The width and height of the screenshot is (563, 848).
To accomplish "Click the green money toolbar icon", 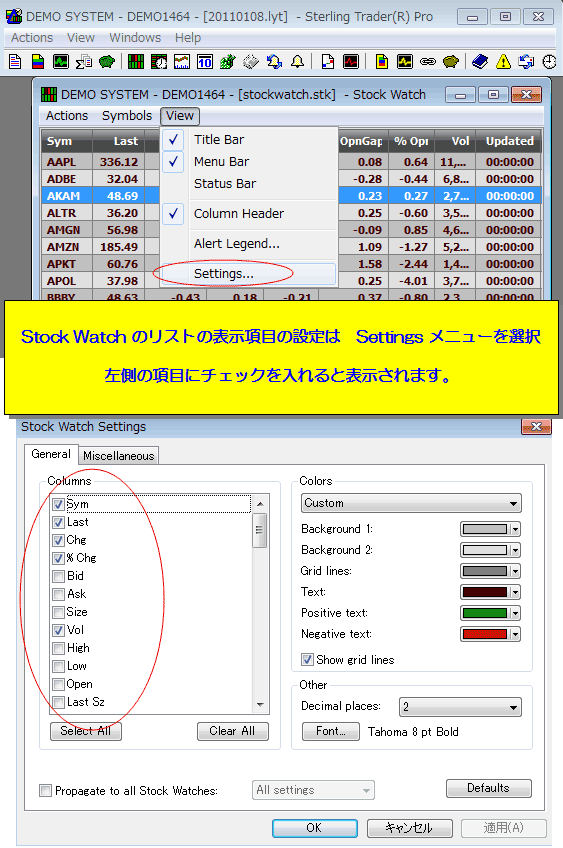I will (228, 62).
